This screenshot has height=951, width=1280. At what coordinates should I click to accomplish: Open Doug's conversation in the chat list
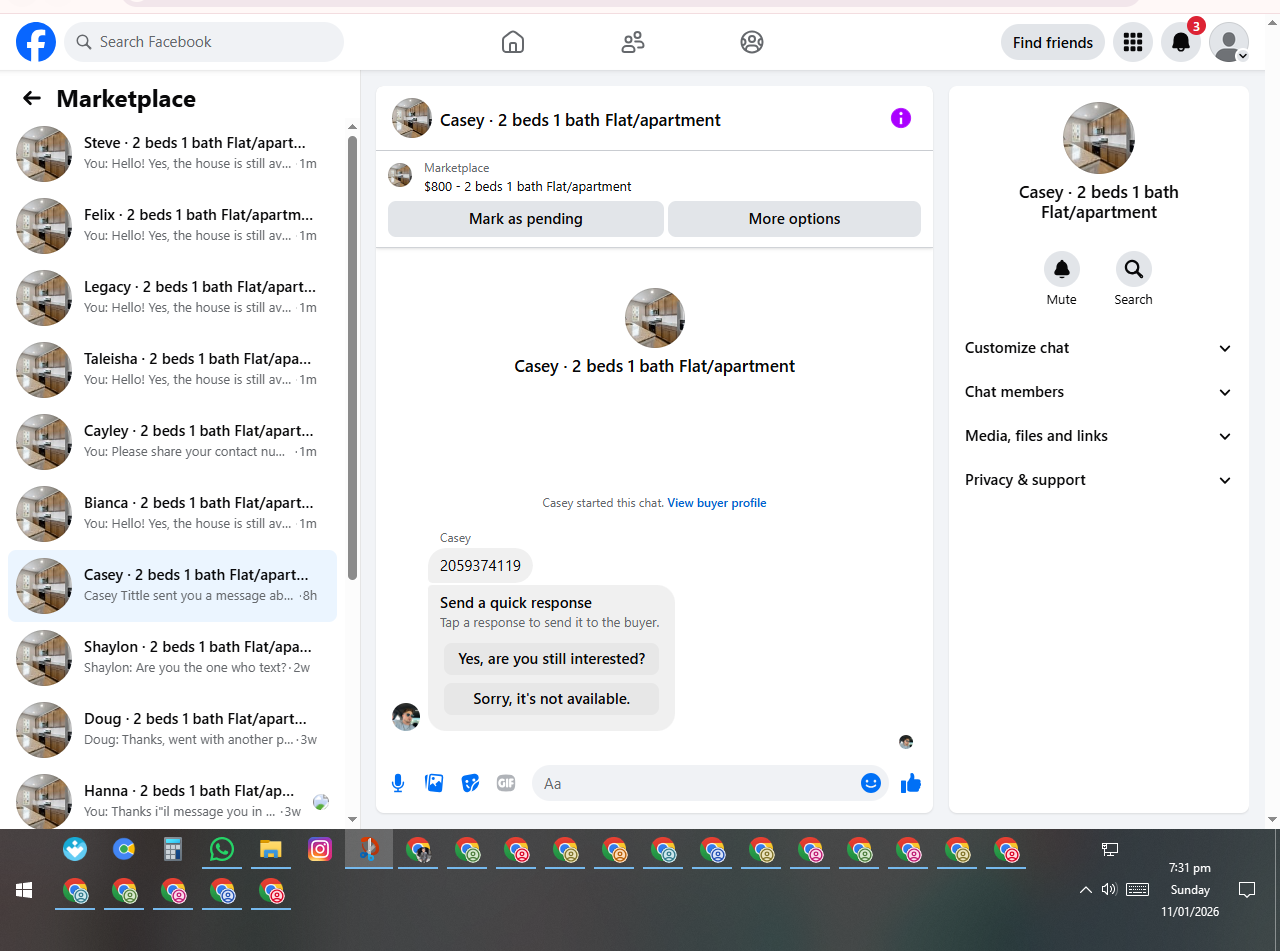172,730
